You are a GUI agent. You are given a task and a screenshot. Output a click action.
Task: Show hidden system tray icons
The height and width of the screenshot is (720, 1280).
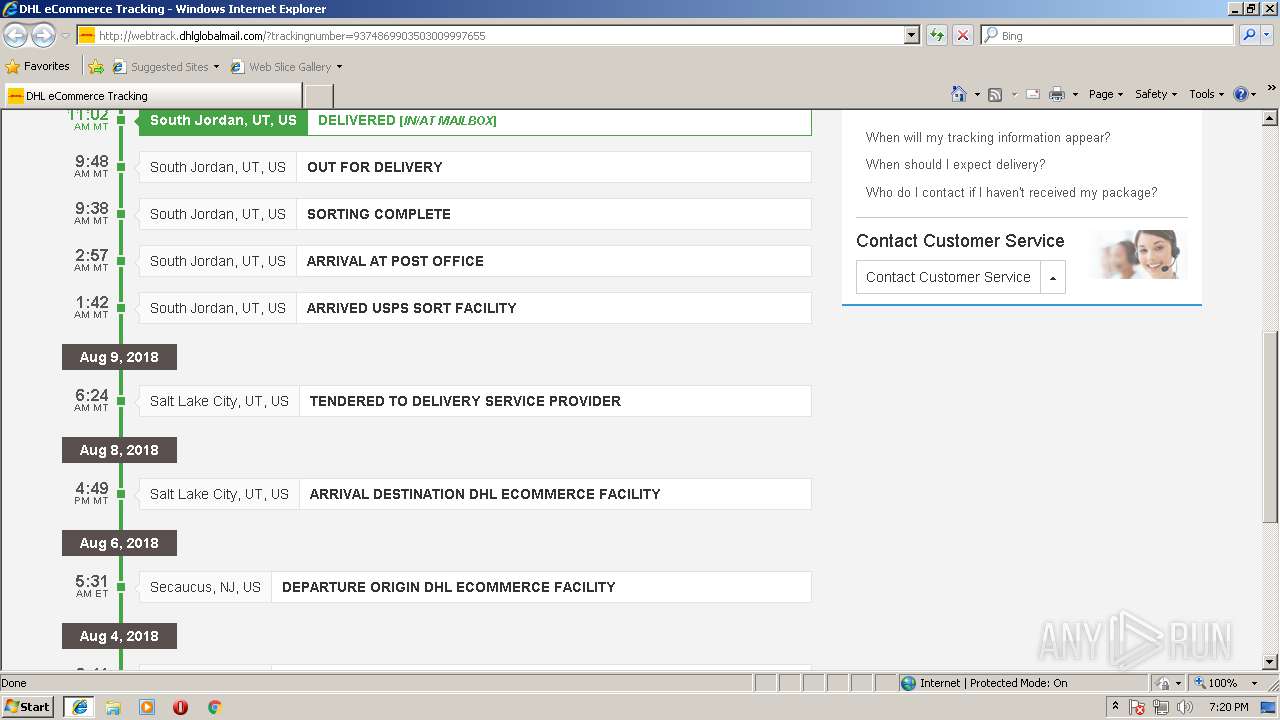(1115, 706)
